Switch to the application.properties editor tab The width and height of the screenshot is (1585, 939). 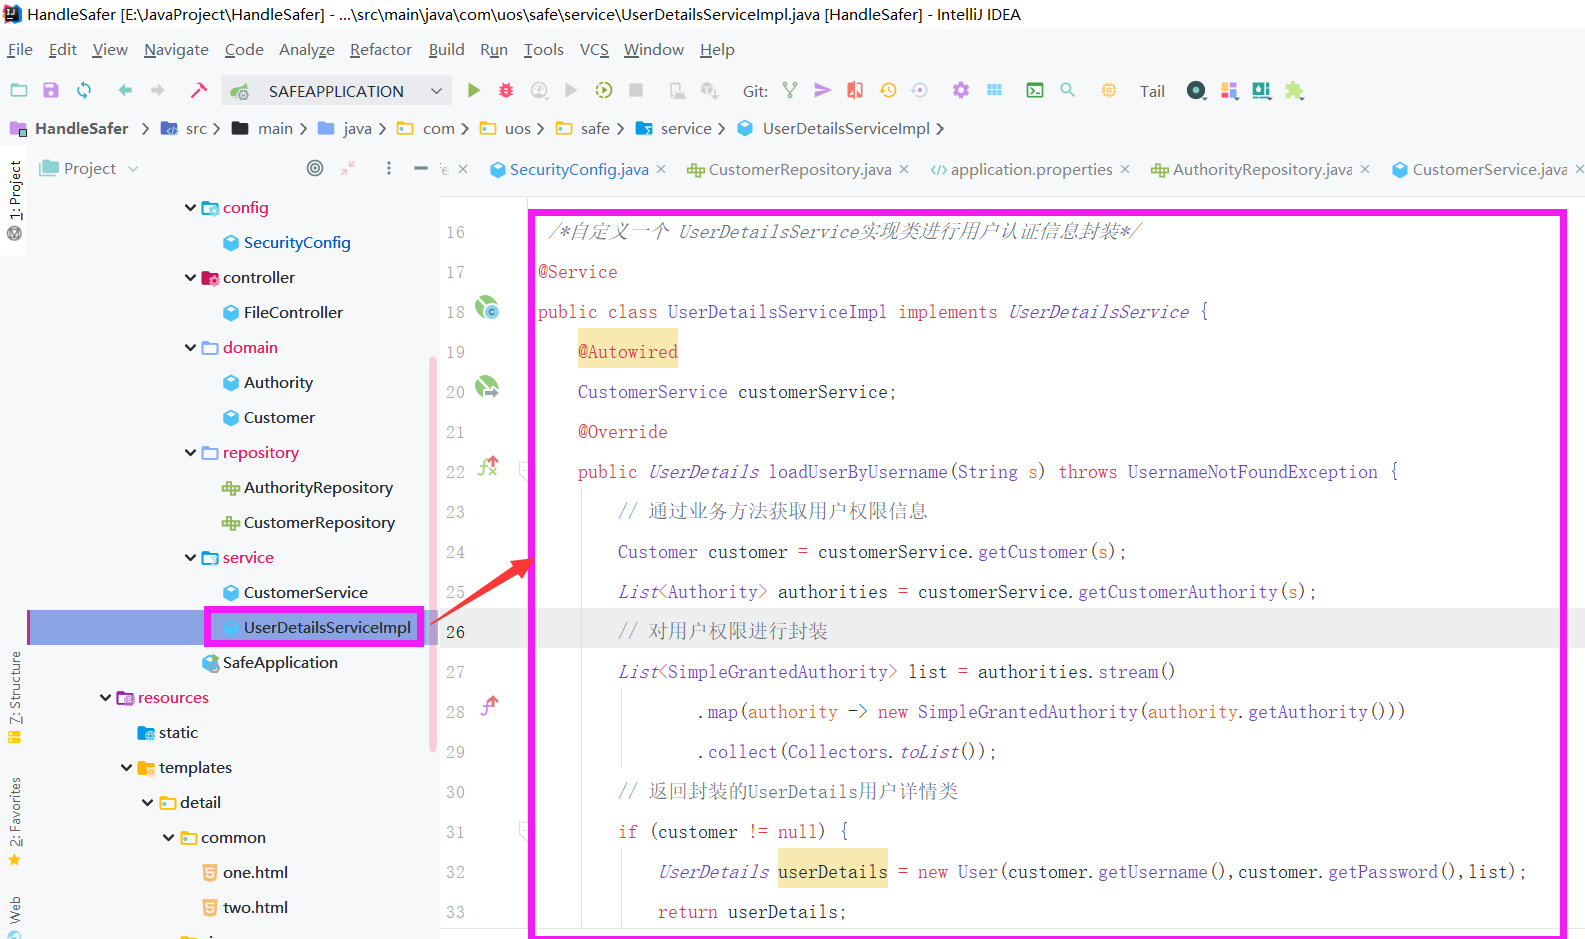coord(1030,170)
